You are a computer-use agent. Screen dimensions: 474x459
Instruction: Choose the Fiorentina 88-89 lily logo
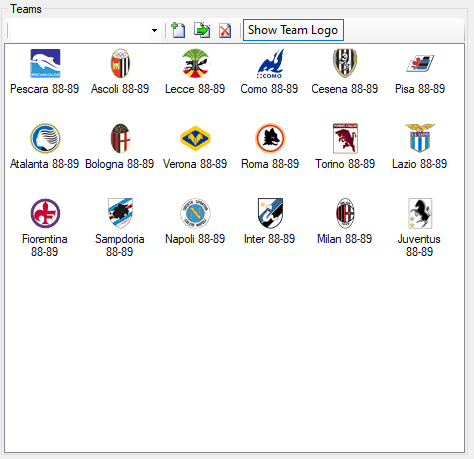tap(45, 213)
